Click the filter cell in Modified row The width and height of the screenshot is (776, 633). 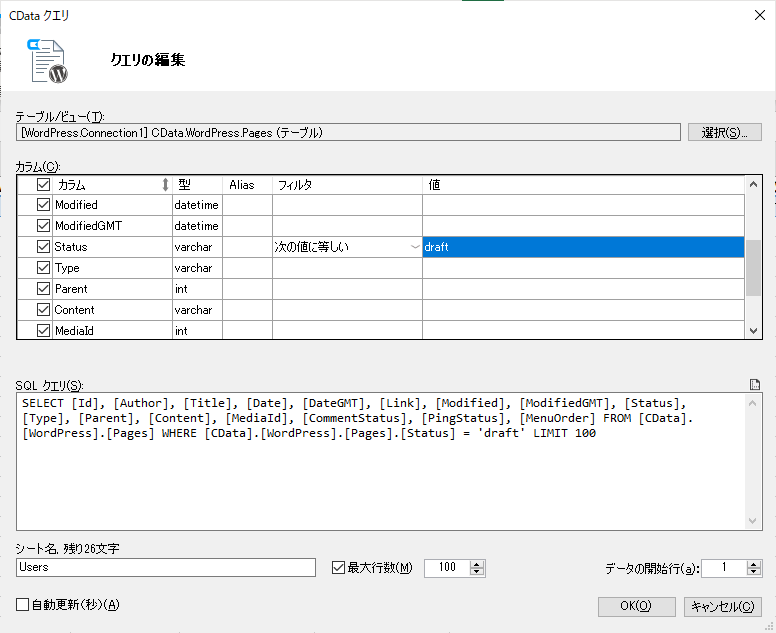(347, 205)
